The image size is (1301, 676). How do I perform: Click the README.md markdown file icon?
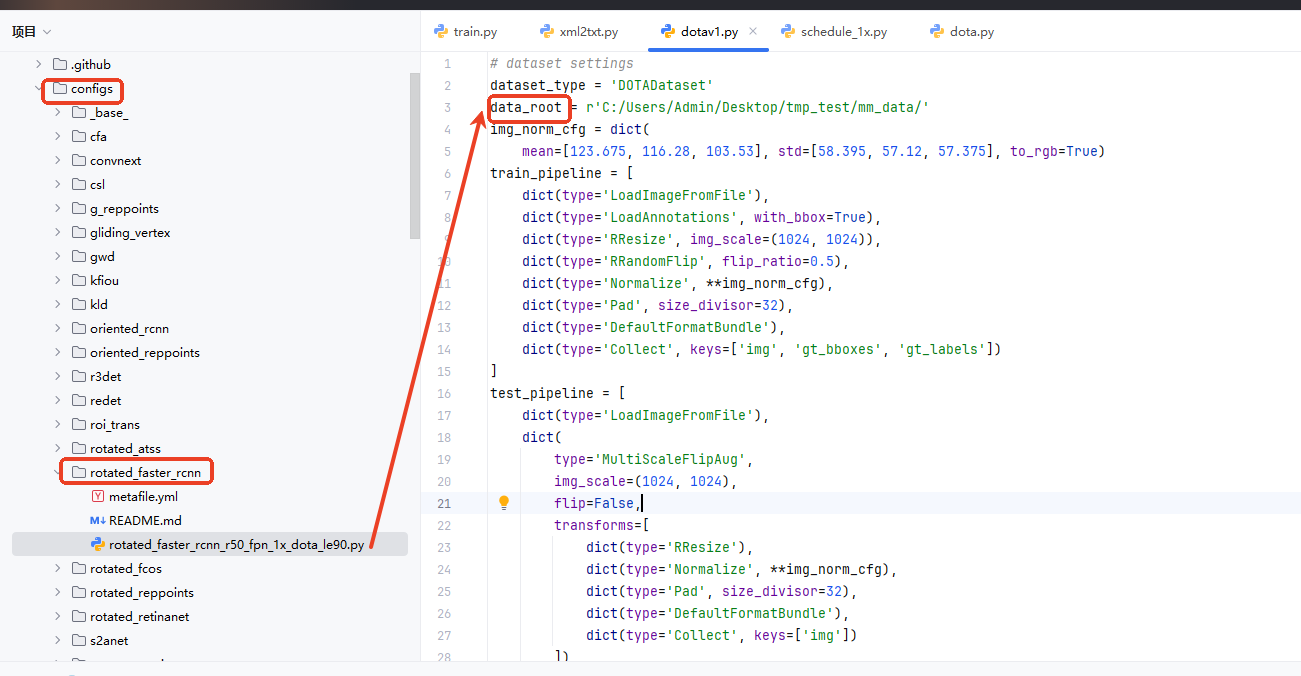tap(98, 520)
